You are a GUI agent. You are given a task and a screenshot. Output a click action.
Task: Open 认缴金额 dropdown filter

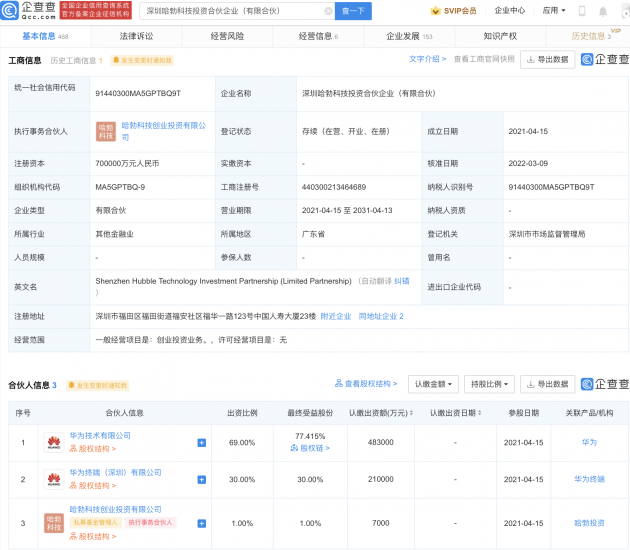(433, 384)
